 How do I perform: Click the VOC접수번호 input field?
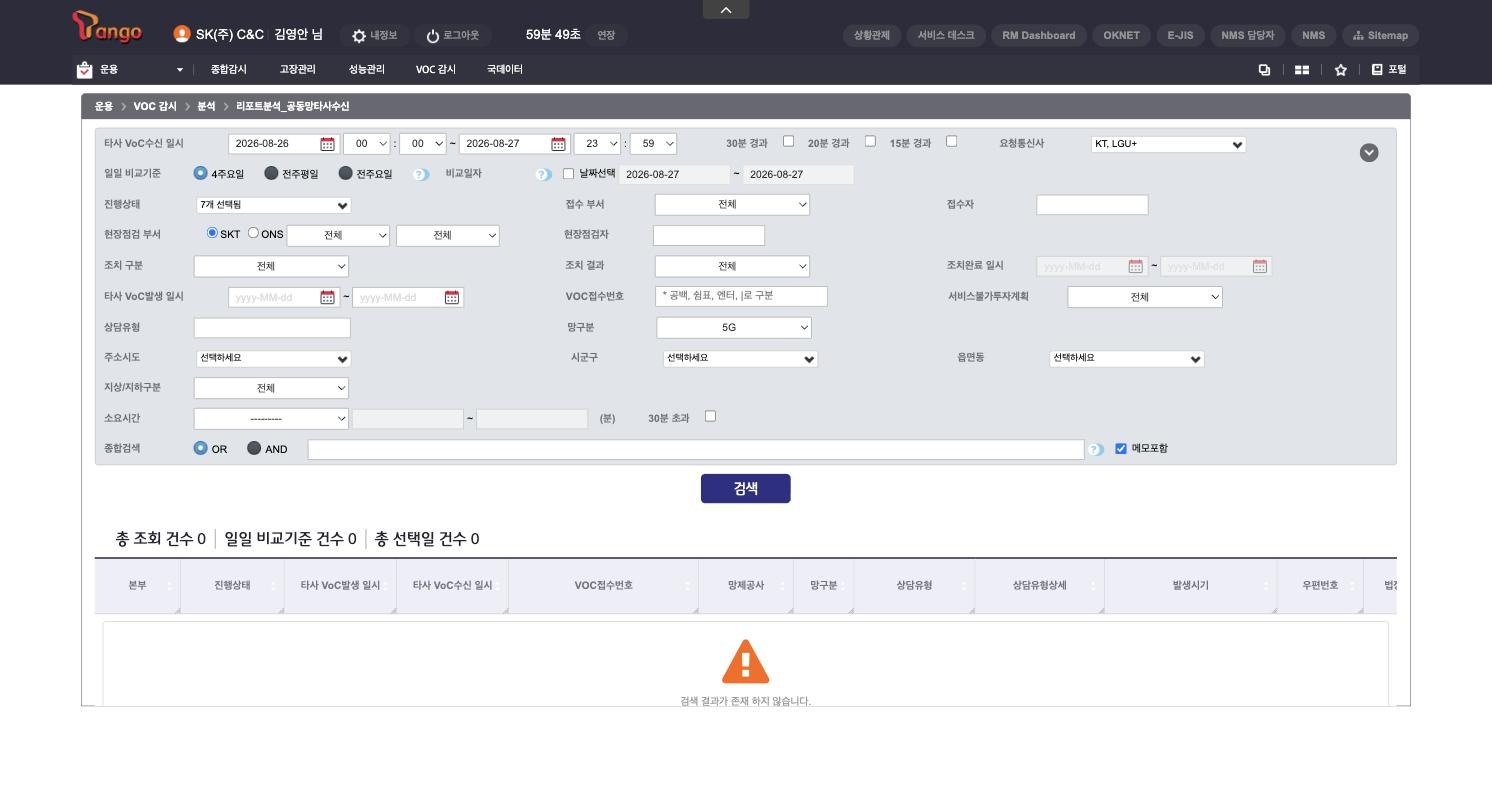[x=741, y=296]
